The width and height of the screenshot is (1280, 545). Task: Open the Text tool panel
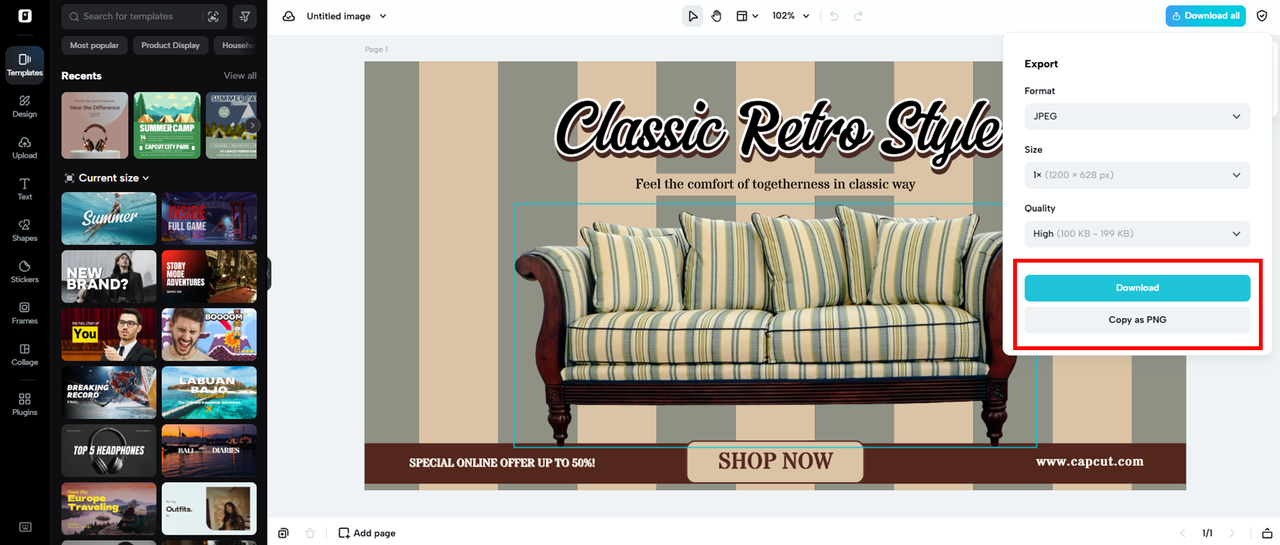tap(25, 189)
